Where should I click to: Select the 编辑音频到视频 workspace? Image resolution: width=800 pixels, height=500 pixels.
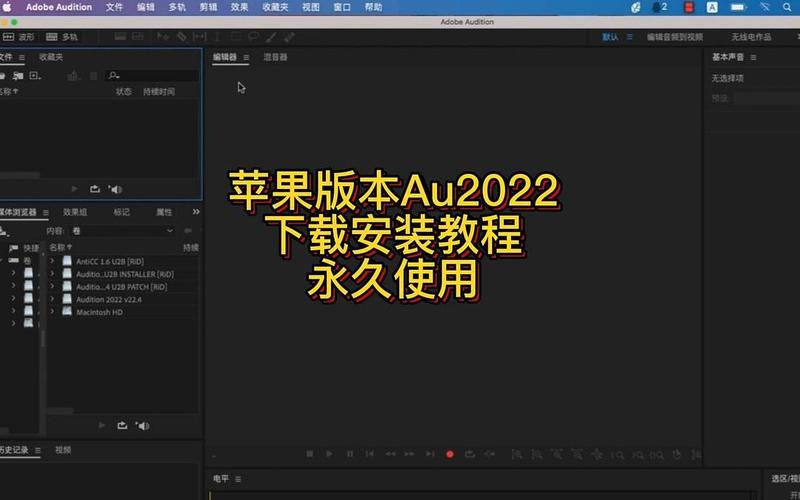(675, 37)
